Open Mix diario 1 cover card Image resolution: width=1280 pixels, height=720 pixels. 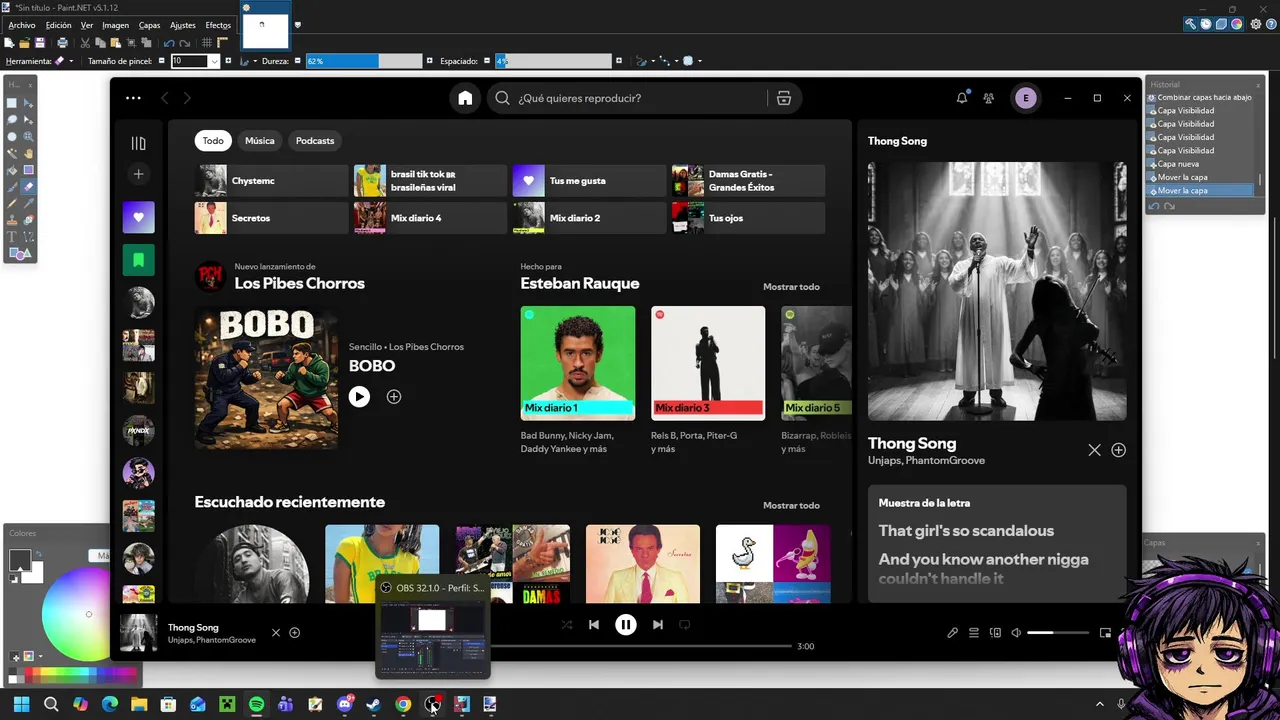click(578, 363)
